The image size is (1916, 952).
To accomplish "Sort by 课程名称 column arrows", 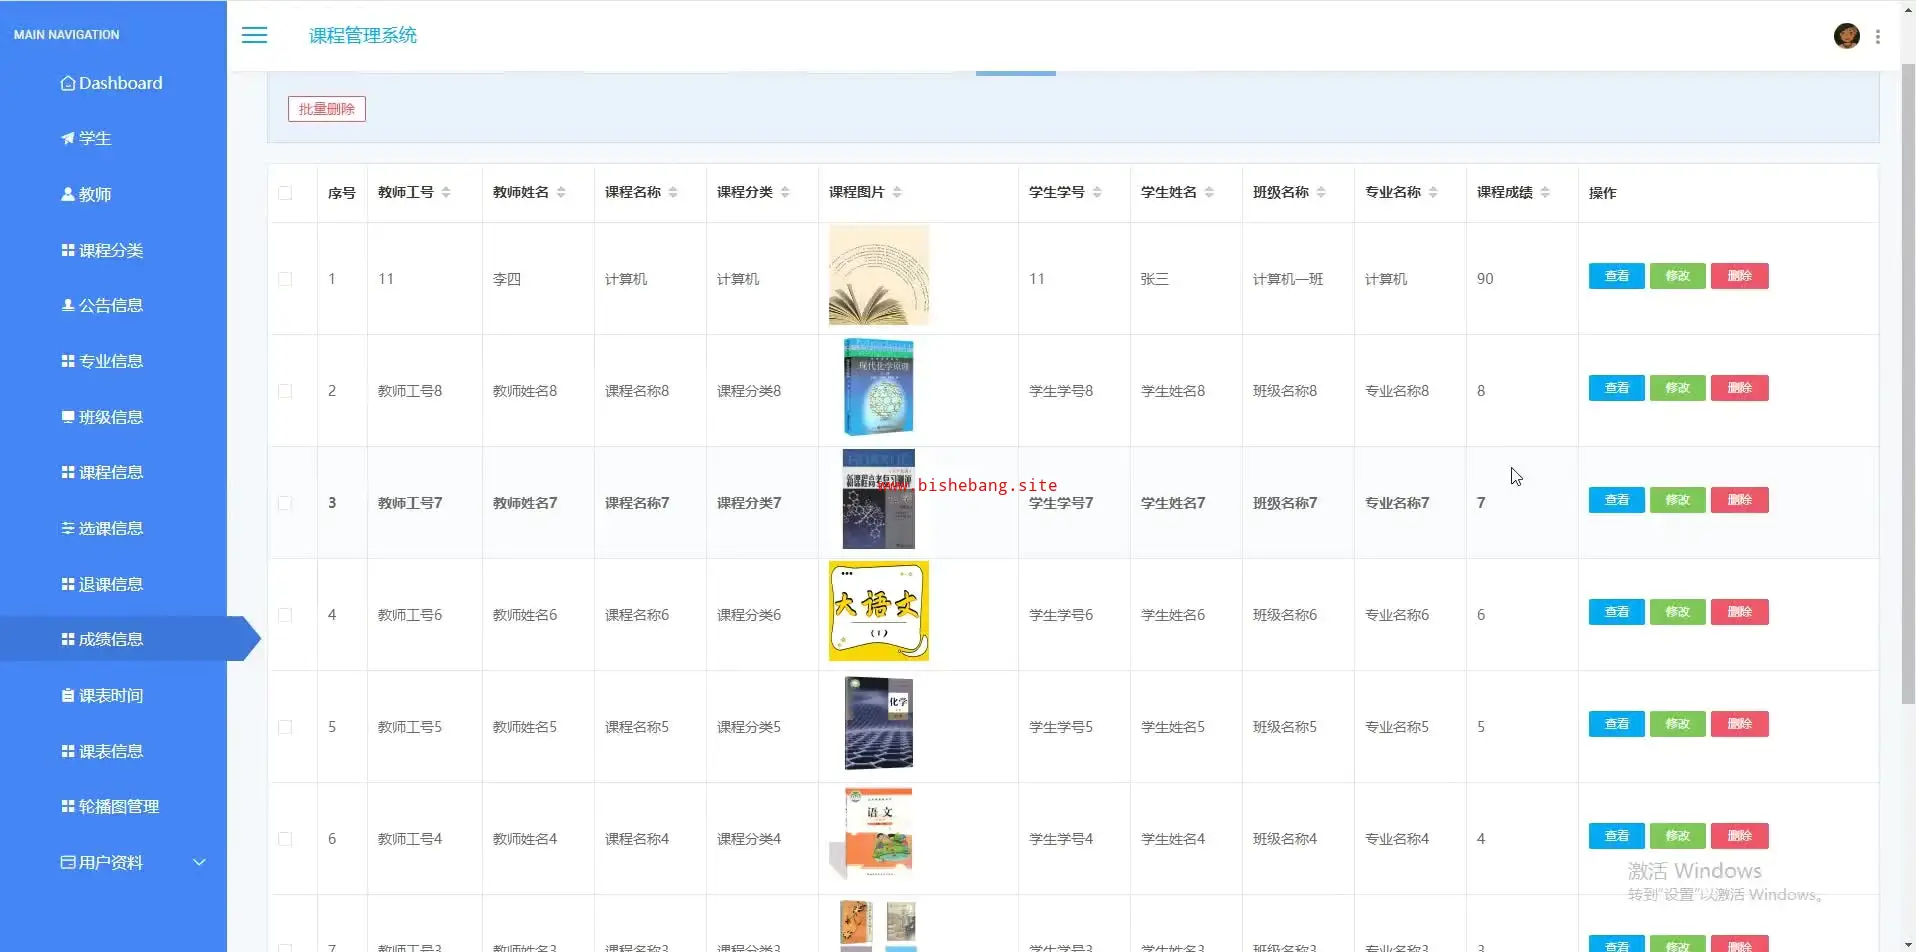I will 673,192.
